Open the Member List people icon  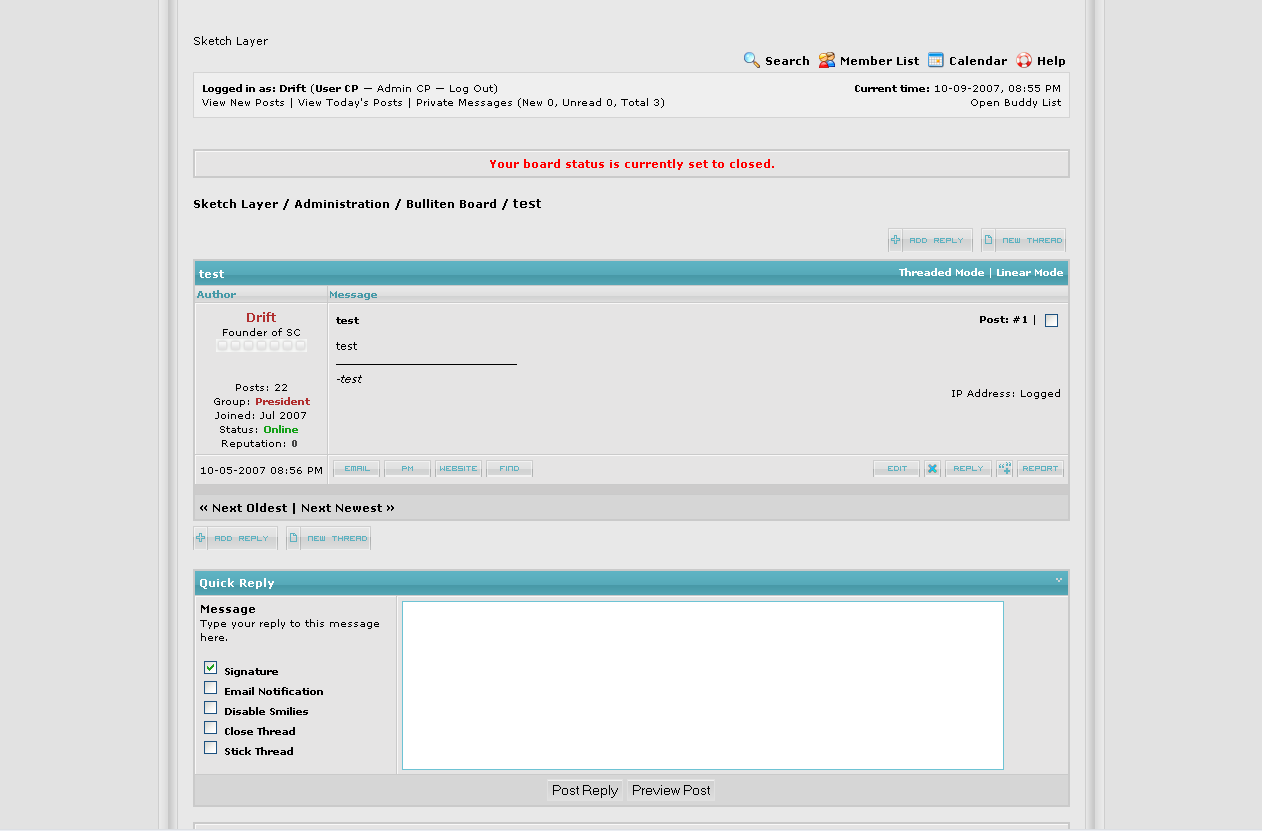[827, 60]
